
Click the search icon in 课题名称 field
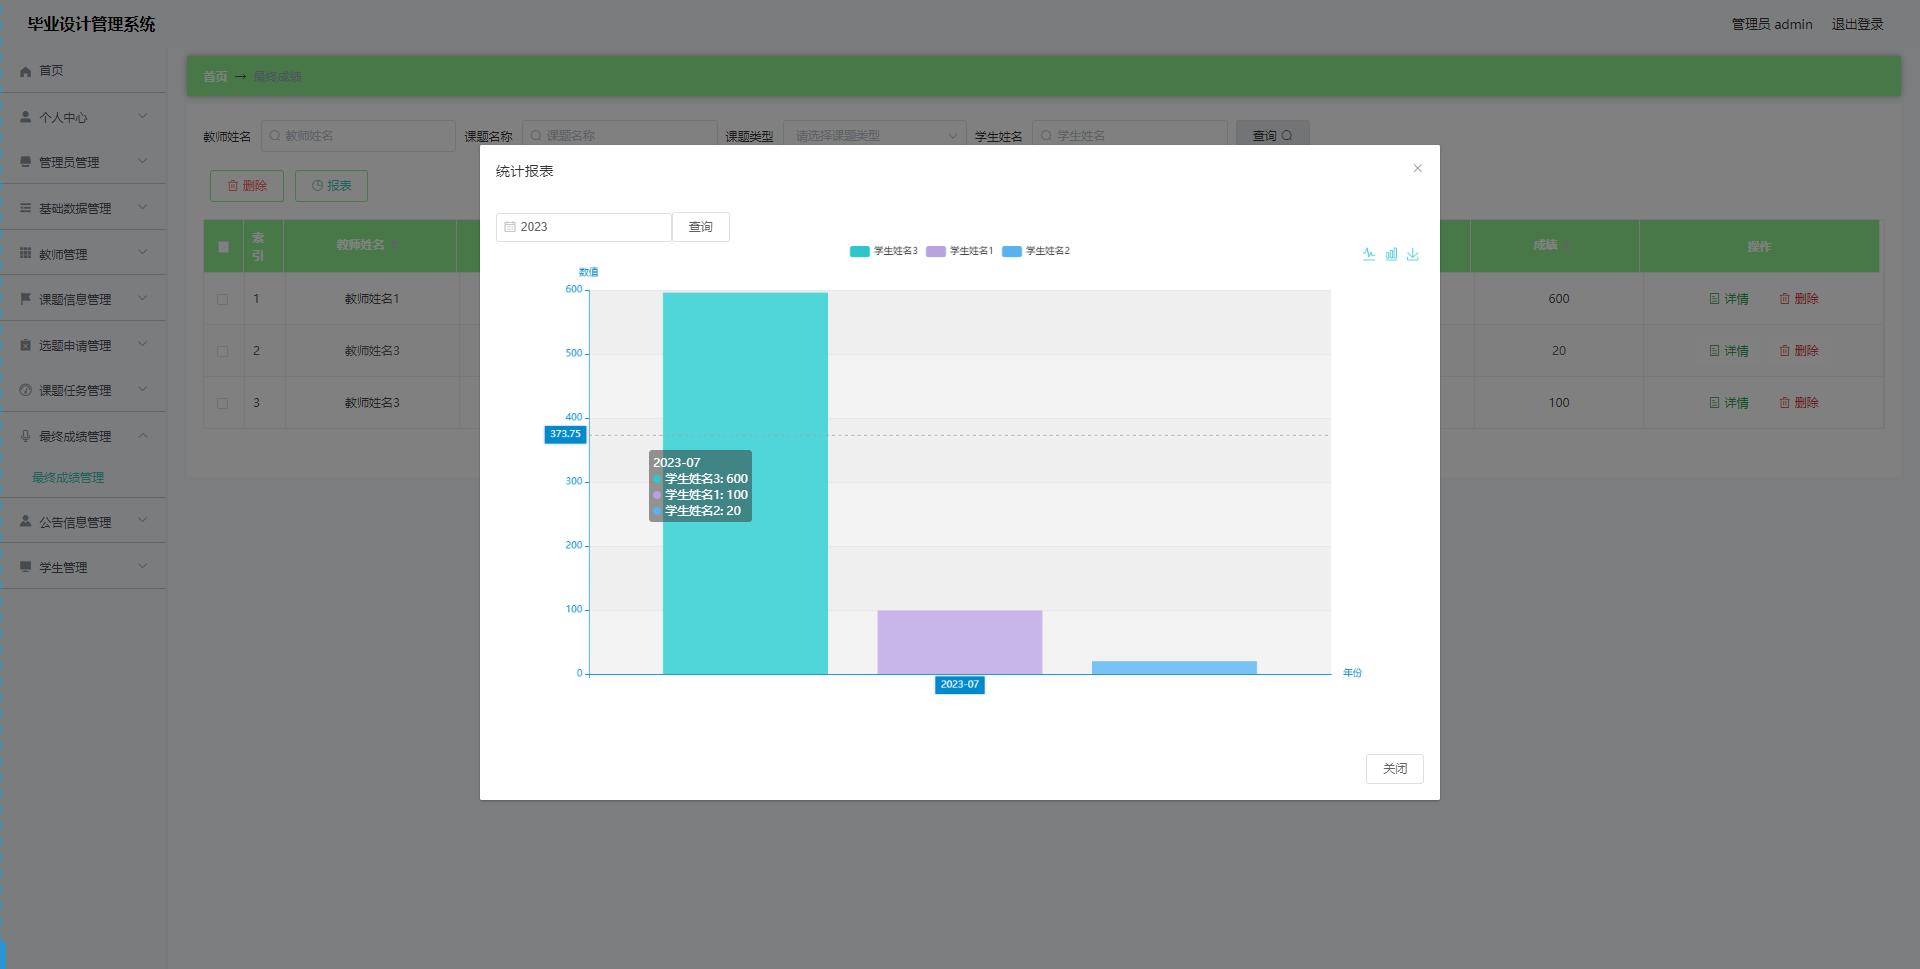[x=536, y=136]
